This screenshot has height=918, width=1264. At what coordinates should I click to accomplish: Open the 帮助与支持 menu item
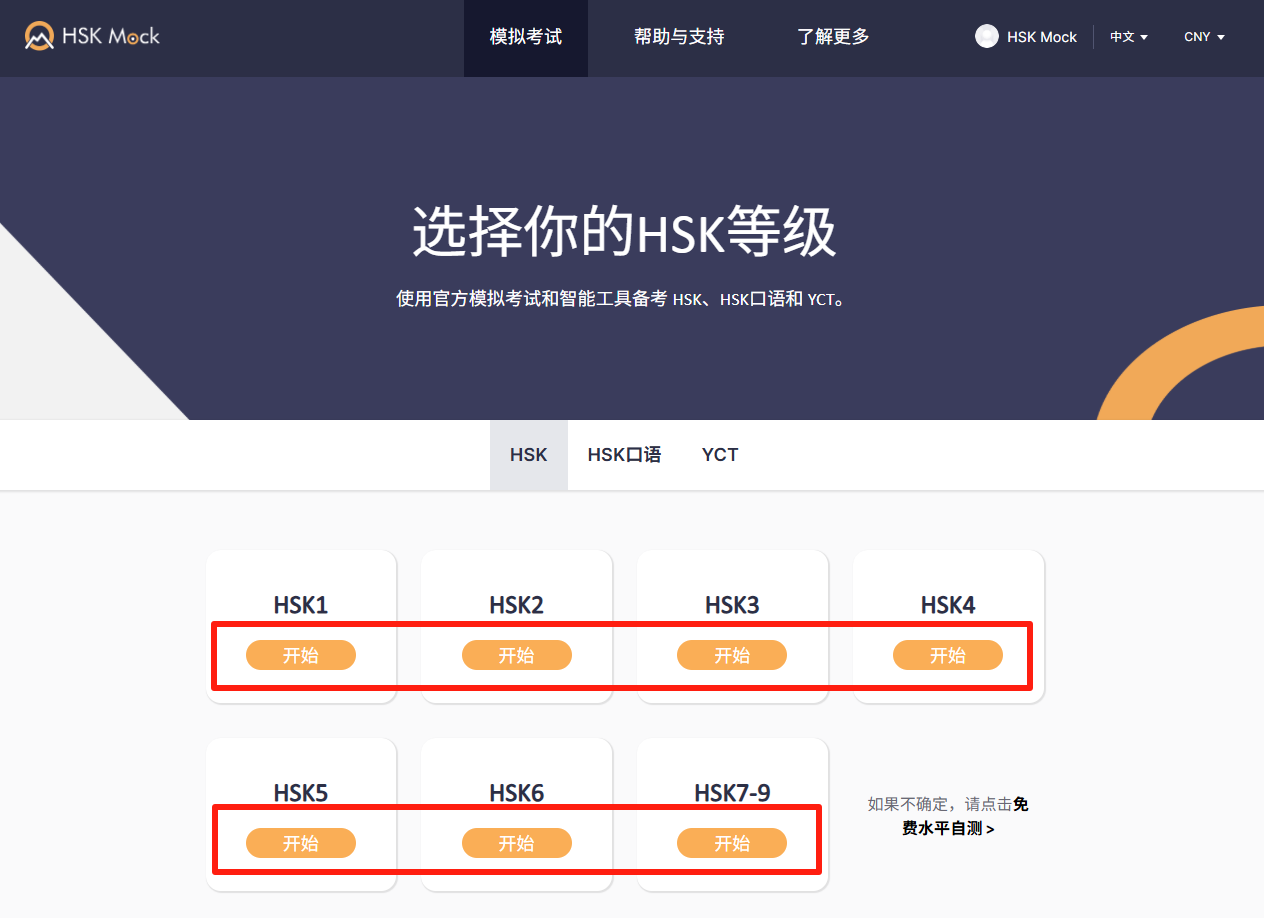[x=679, y=37]
